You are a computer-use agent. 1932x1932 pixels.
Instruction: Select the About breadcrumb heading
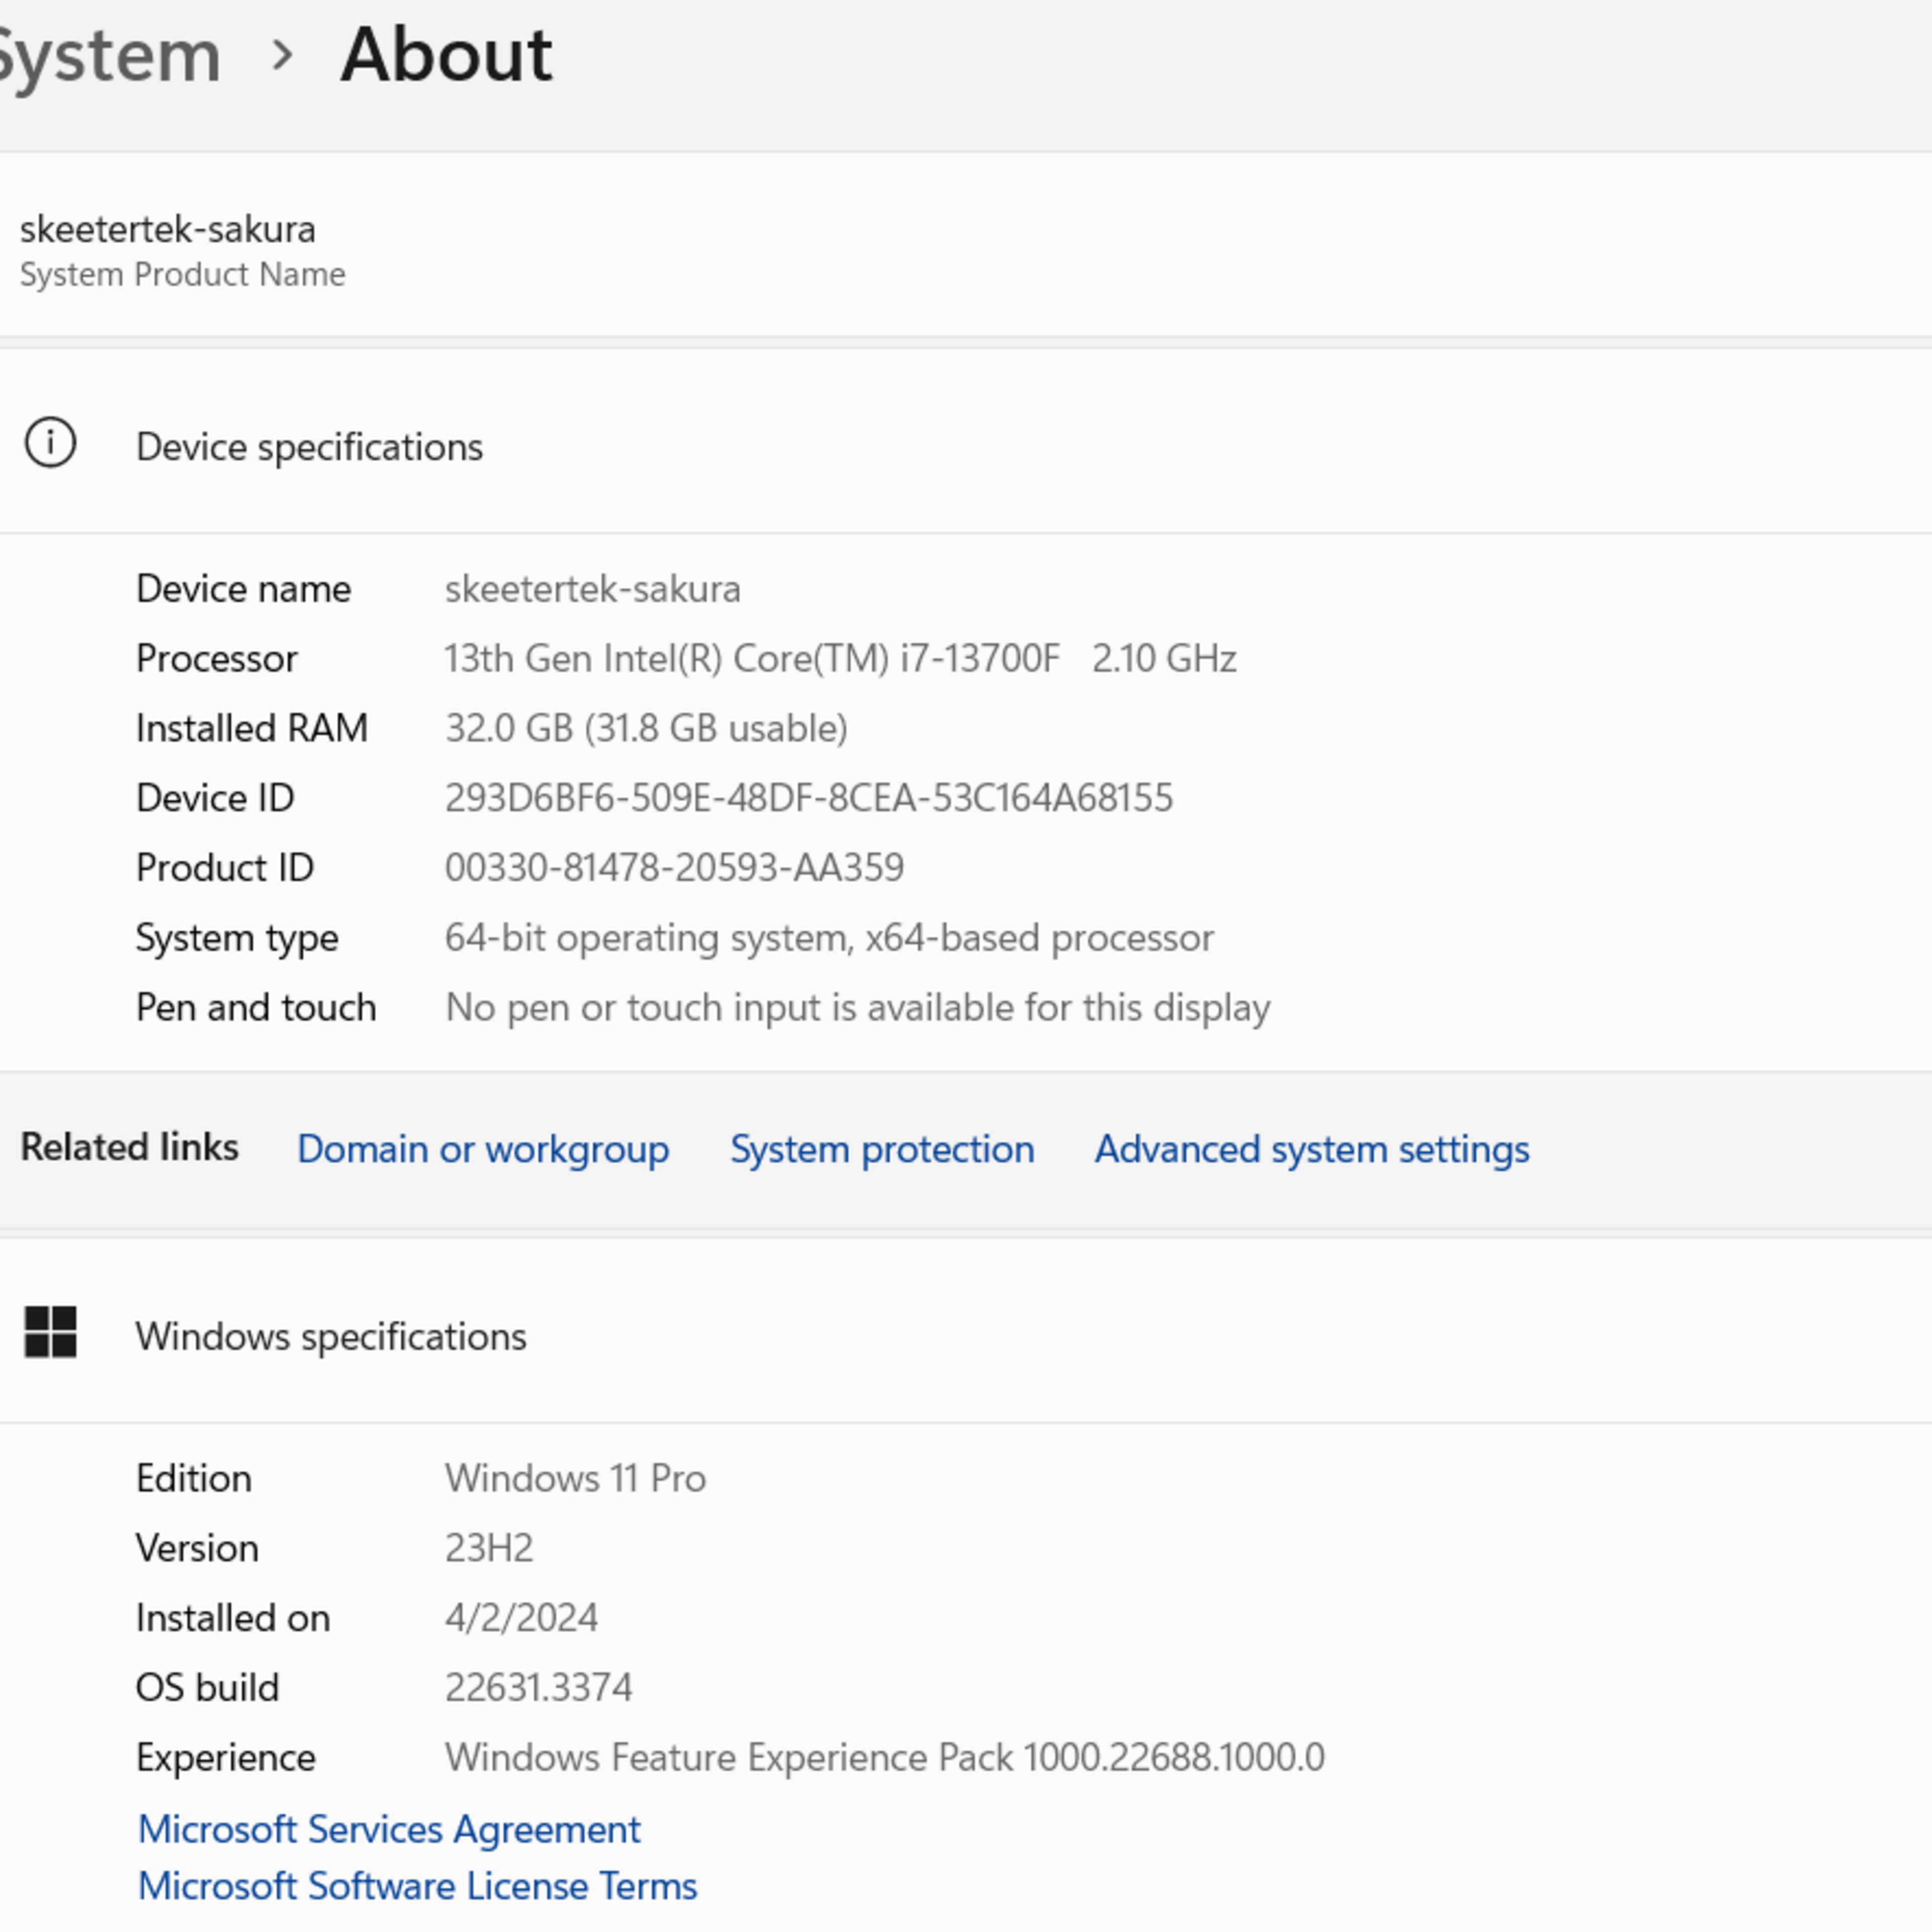(x=446, y=54)
